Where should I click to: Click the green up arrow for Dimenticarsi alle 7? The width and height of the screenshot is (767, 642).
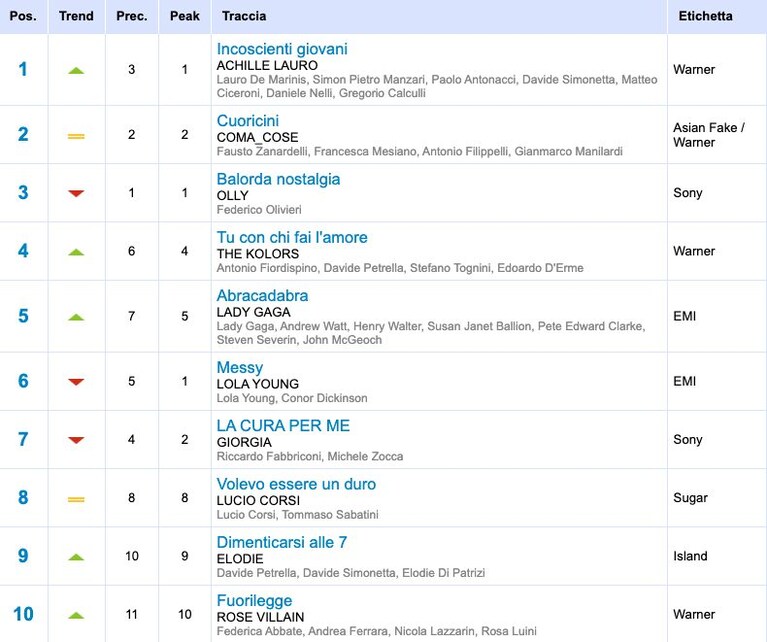point(76,557)
